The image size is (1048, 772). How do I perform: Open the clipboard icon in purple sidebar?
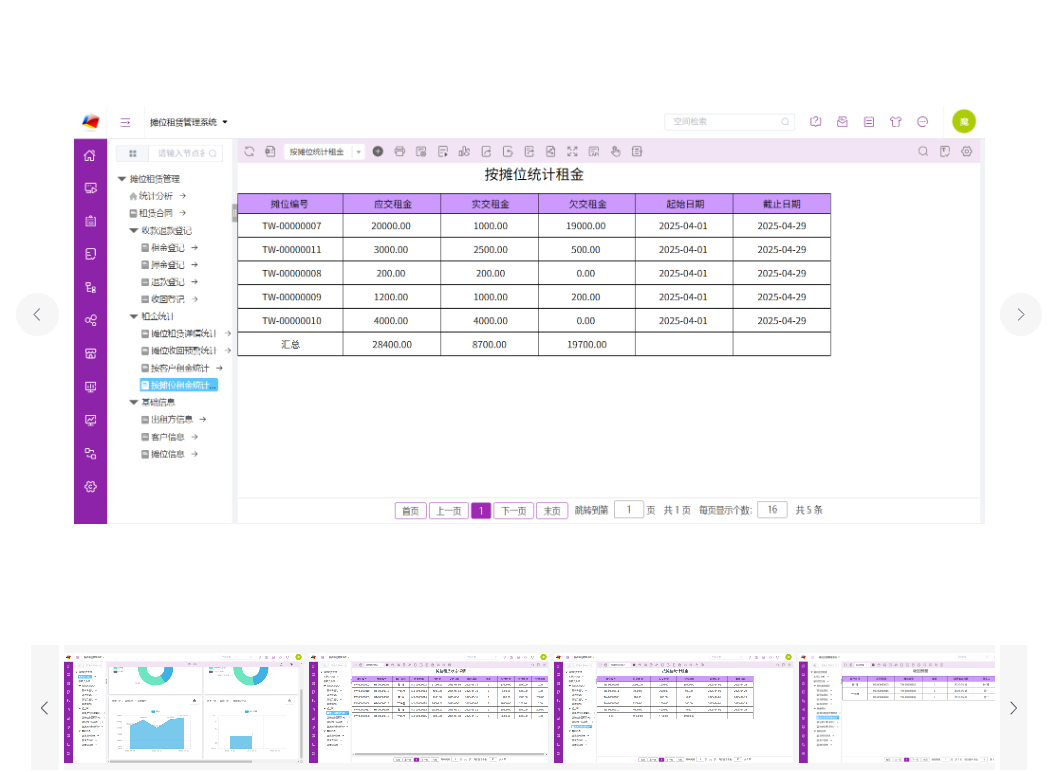tap(90, 221)
